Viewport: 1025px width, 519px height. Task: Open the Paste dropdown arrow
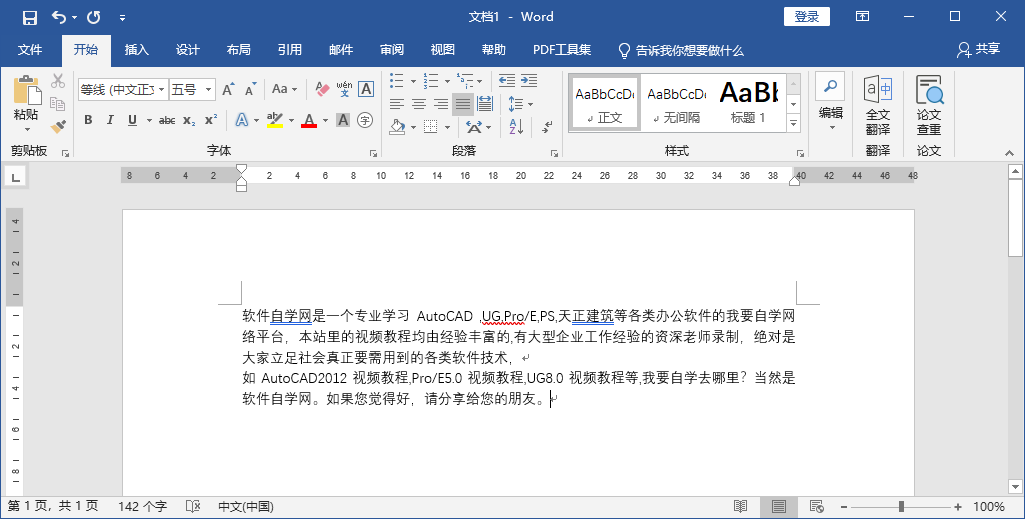coord(26,129)
